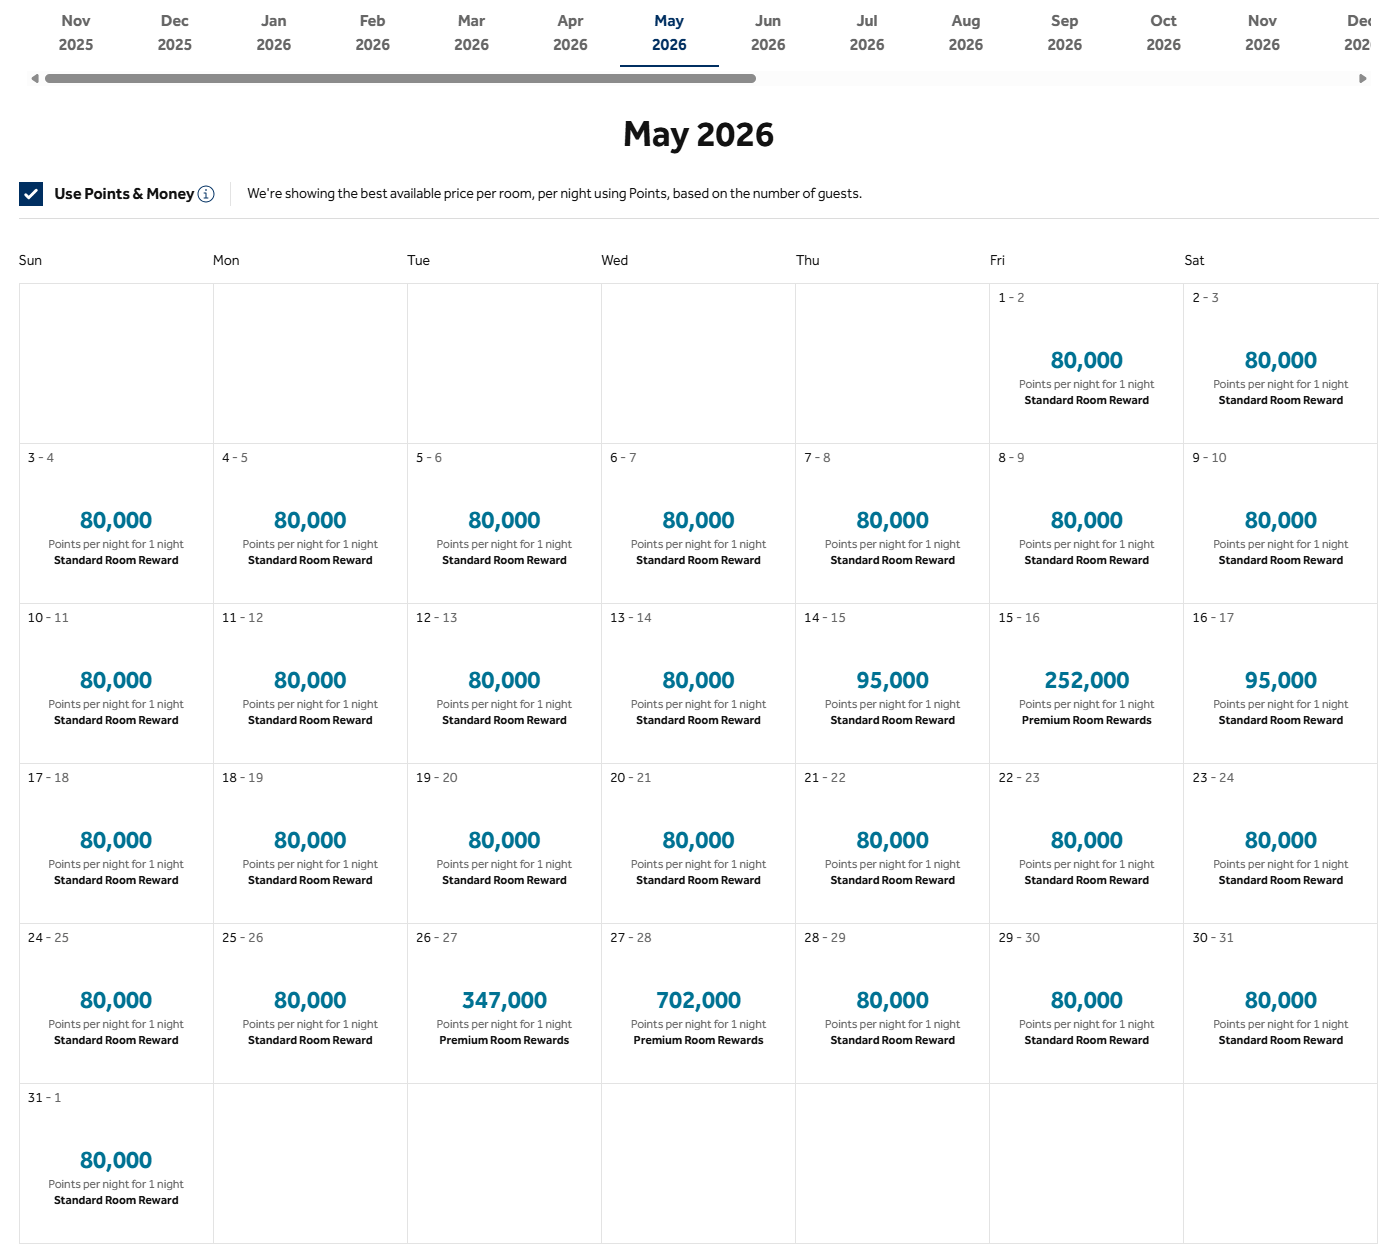The width and height of the screenshot is (1396, 1254).
Task: Select the 702,000 points Premium Room night
Action: click(698, 1000)
